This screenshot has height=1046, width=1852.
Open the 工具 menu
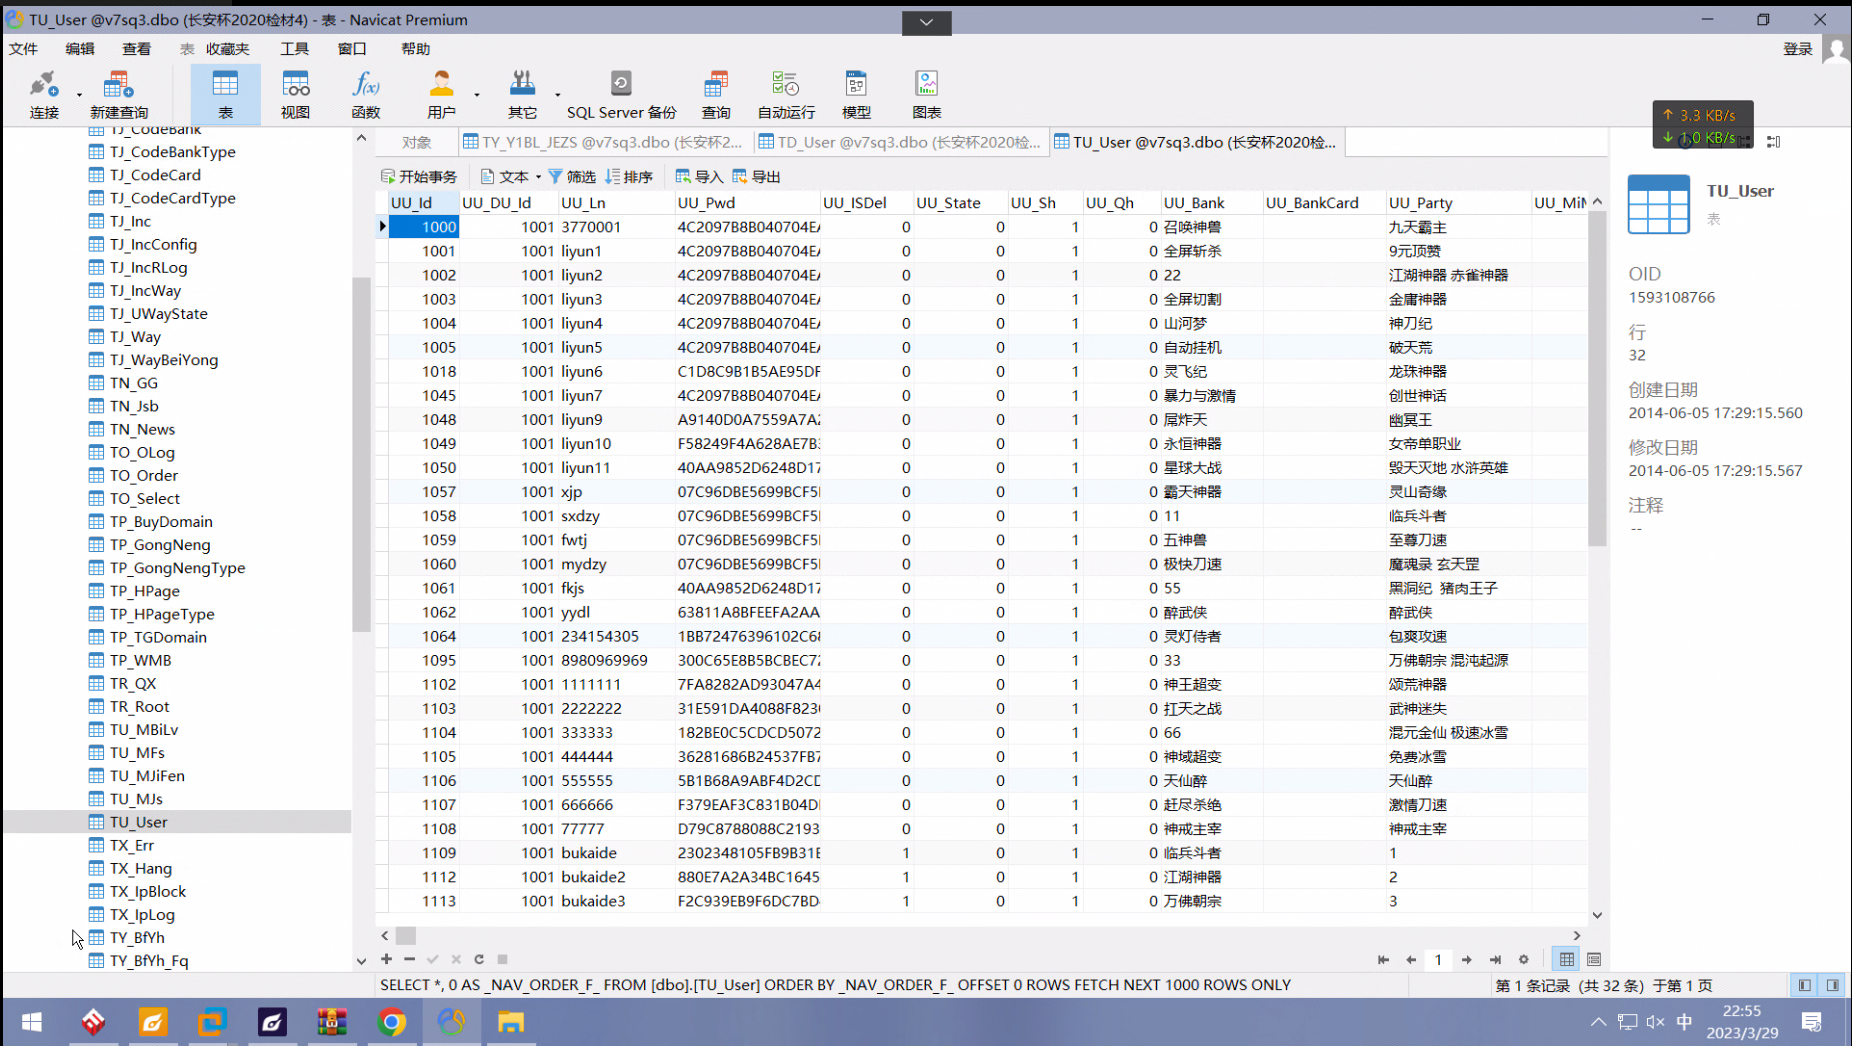(x=295, y=49)
